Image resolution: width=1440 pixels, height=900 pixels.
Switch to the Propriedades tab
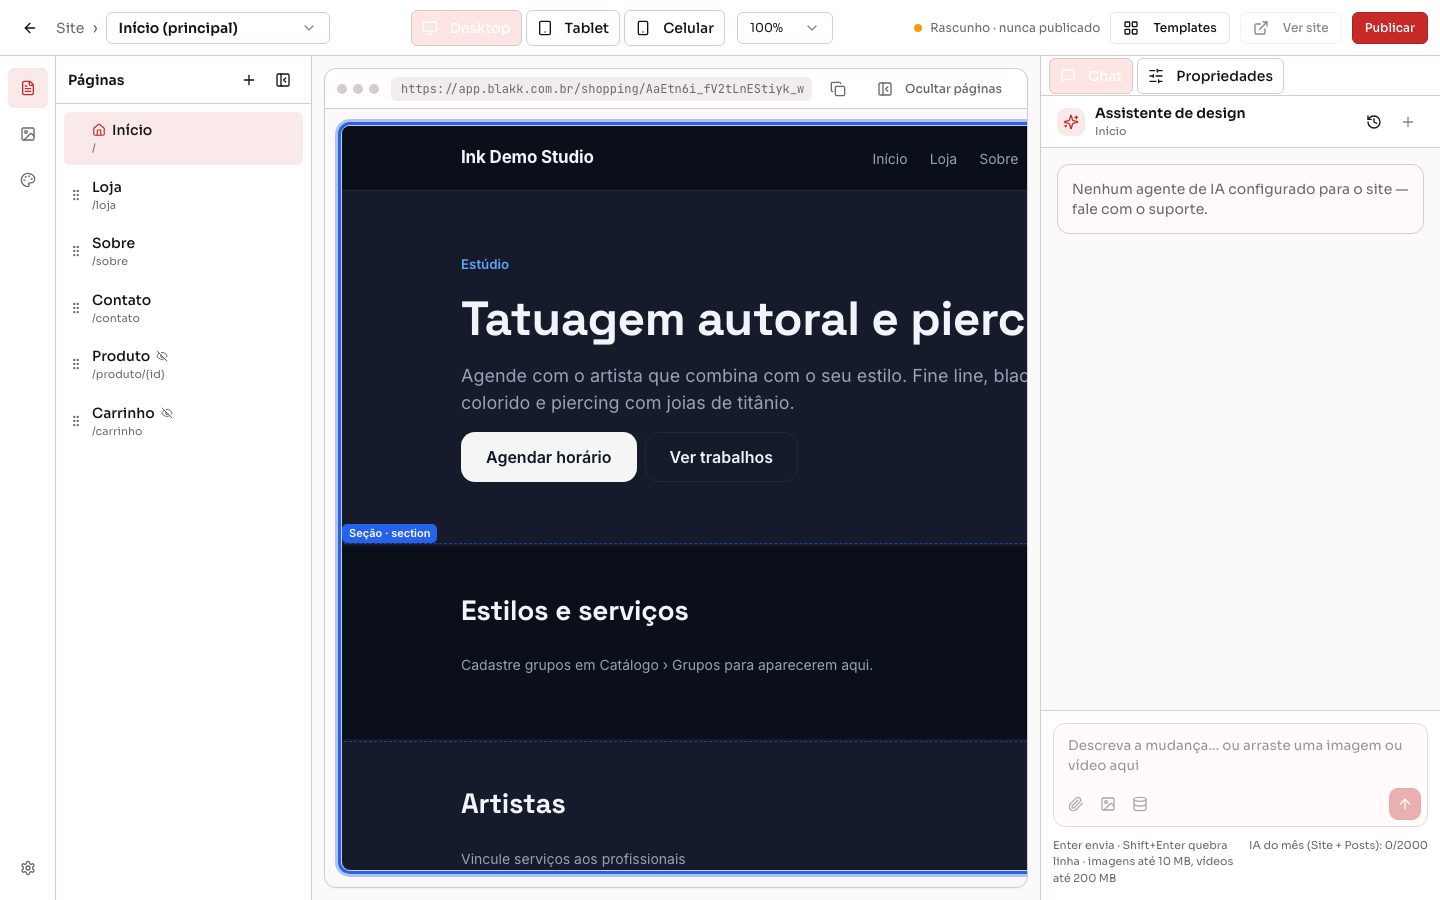point(1210,76)
